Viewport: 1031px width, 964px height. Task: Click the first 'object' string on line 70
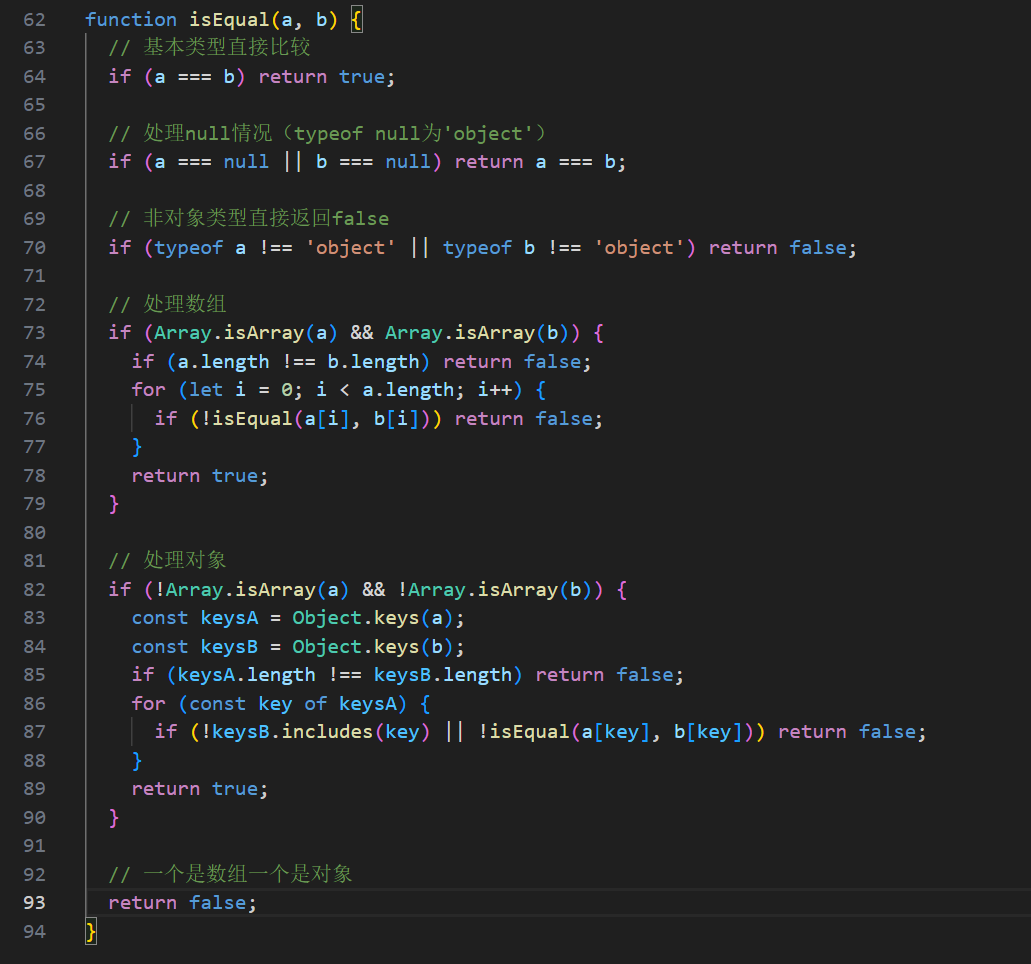tap(350, 248)
